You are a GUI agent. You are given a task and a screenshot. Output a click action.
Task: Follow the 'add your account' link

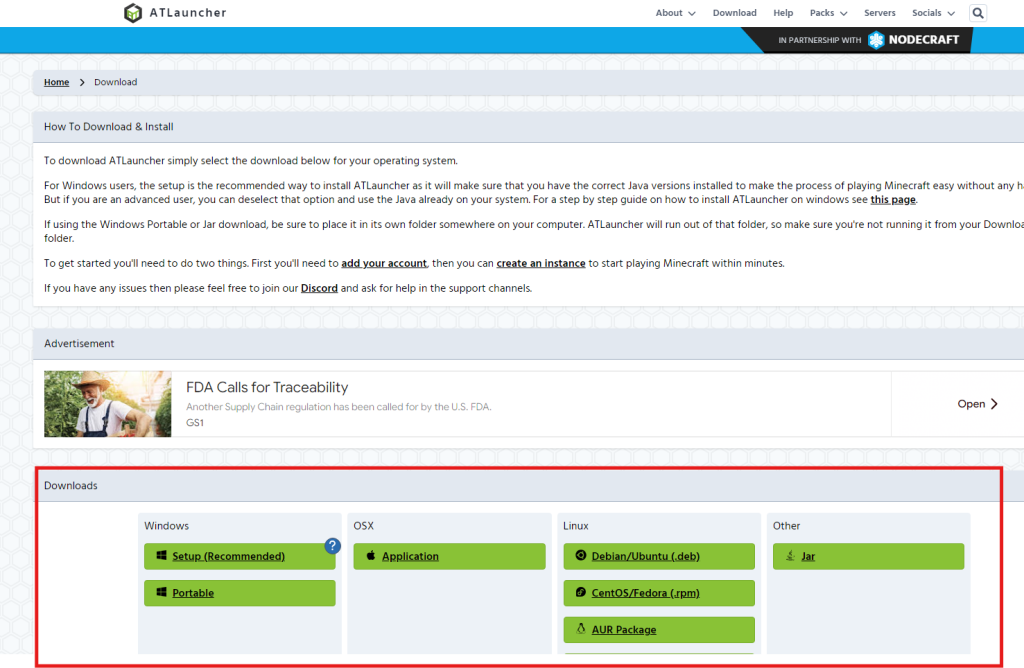pyautogui.click(x=384, y=263)
